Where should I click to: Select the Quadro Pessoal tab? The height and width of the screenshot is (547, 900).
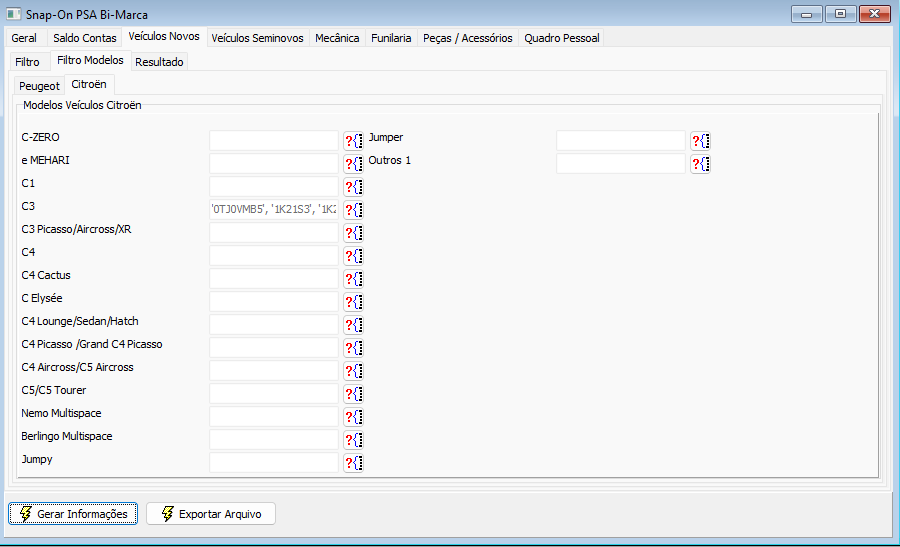pyautogui.click(x=562, y=38)
